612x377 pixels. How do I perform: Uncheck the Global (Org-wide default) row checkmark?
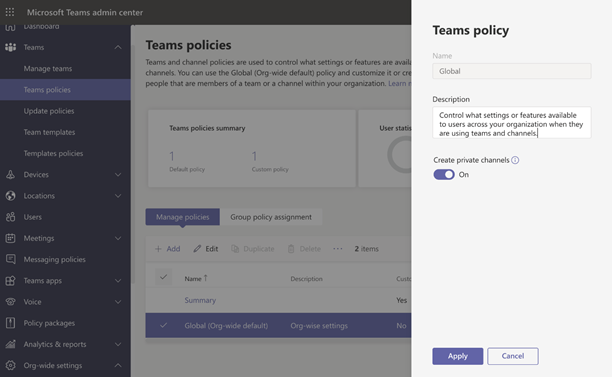coord(164,325)
